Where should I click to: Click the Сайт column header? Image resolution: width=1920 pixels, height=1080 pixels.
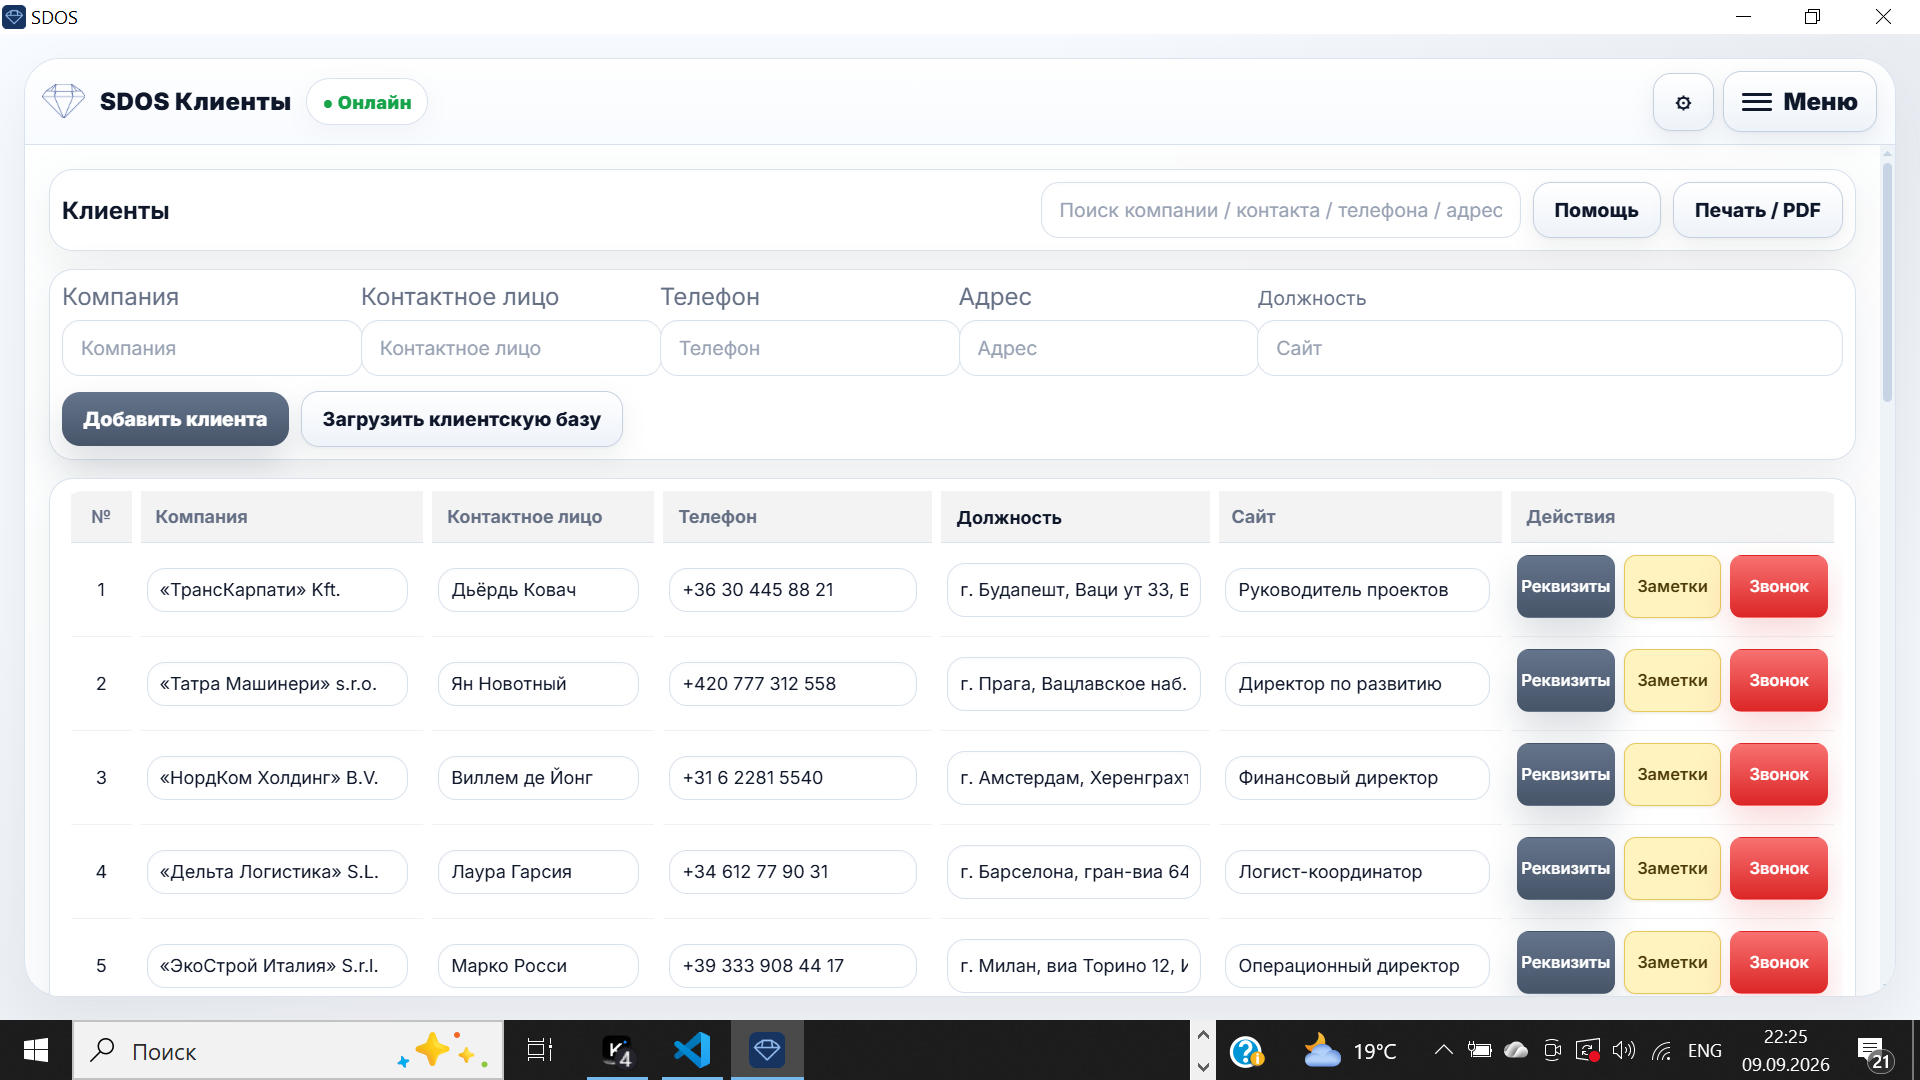click(1360, 517)
